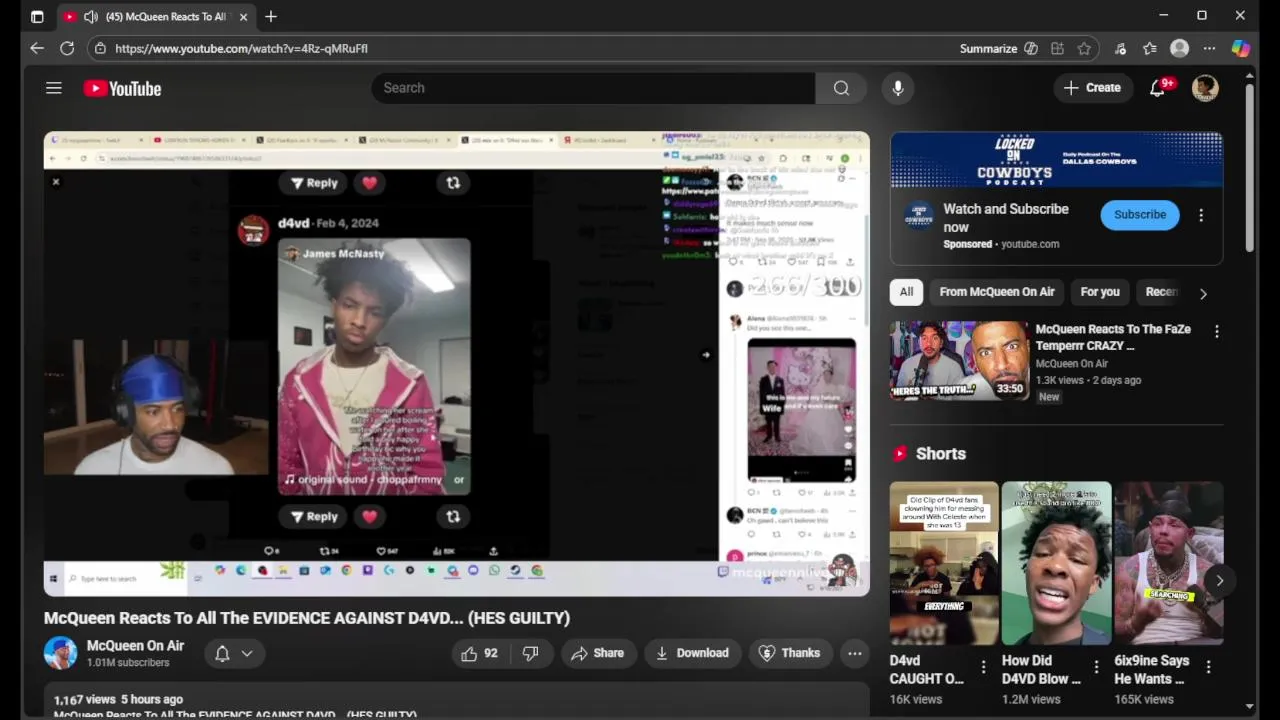Viewport: 1280px width, 720px height.
Task: Click the Locked On Cowboys banner ad
Action: pyautogui.click(x=1056, y=160)
